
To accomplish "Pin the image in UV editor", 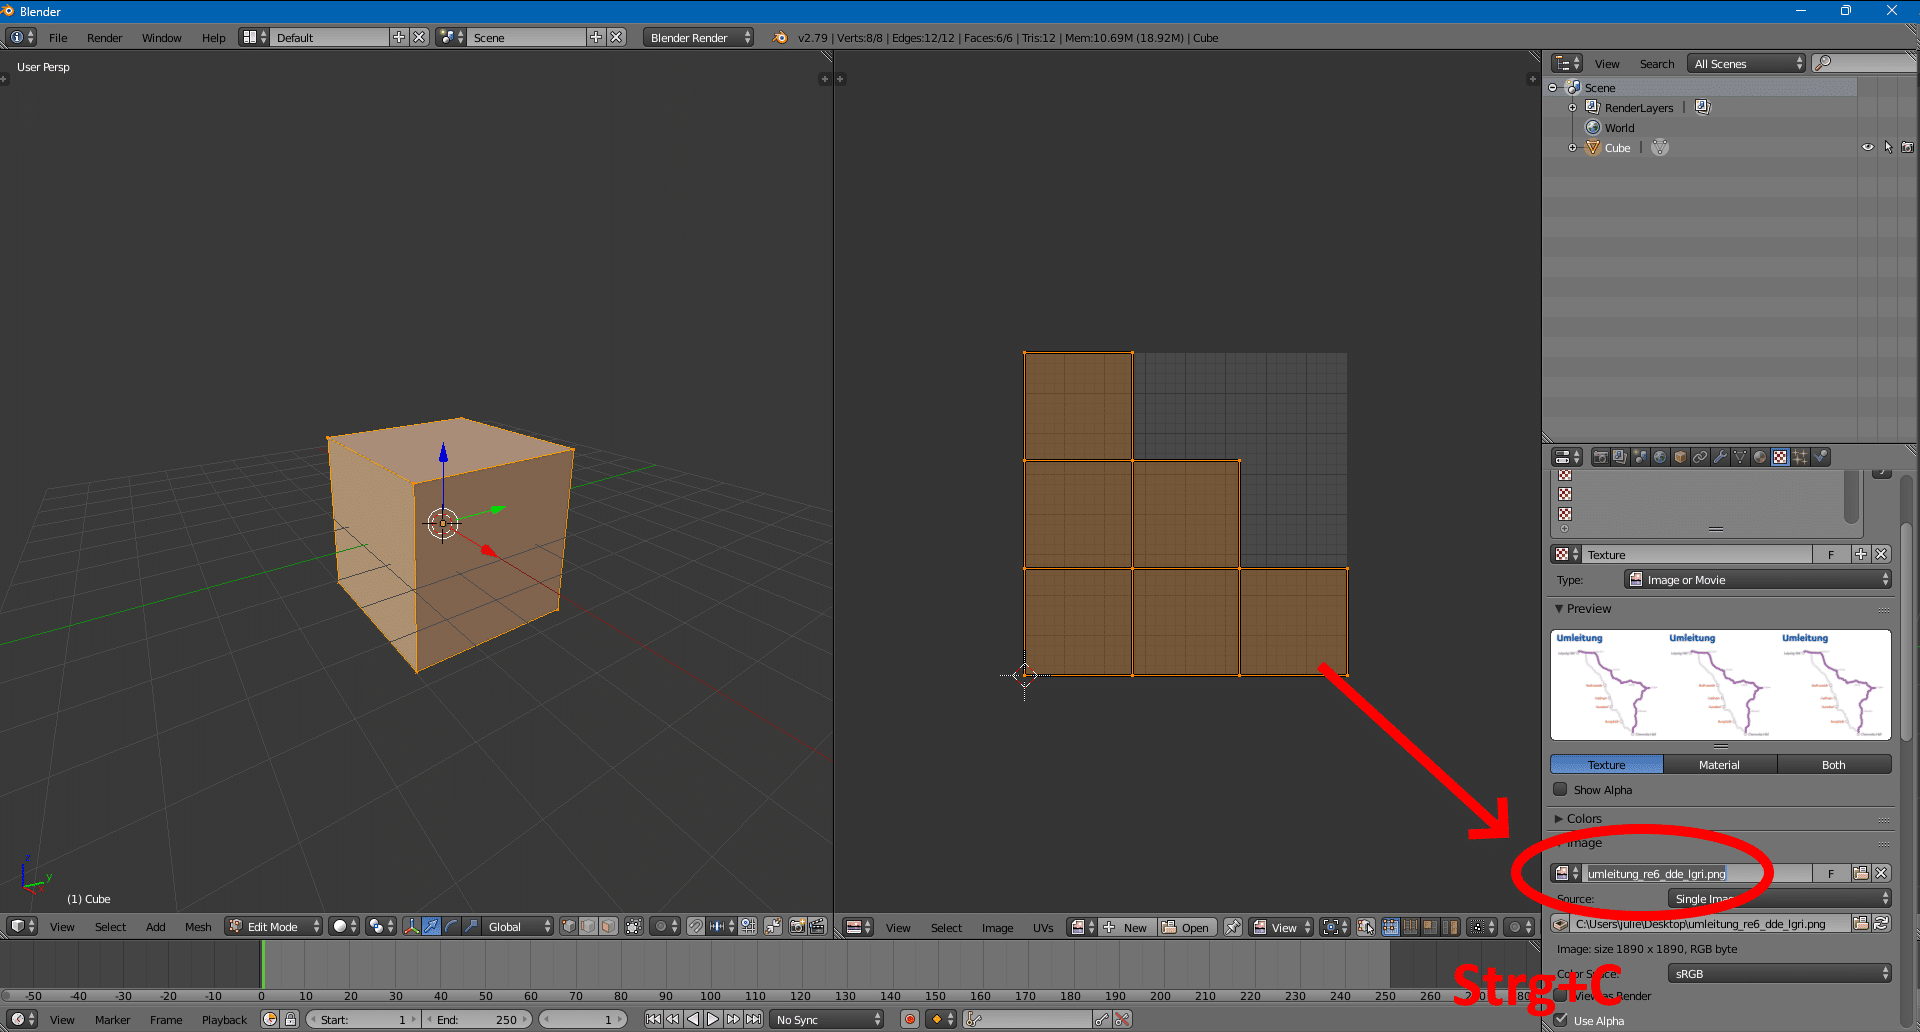I will [x=1233, y=927].
